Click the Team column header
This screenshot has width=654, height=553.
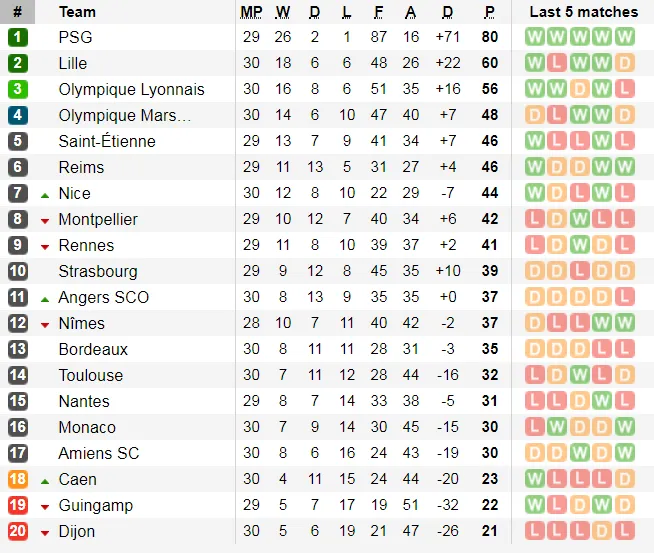pos(77,12)
